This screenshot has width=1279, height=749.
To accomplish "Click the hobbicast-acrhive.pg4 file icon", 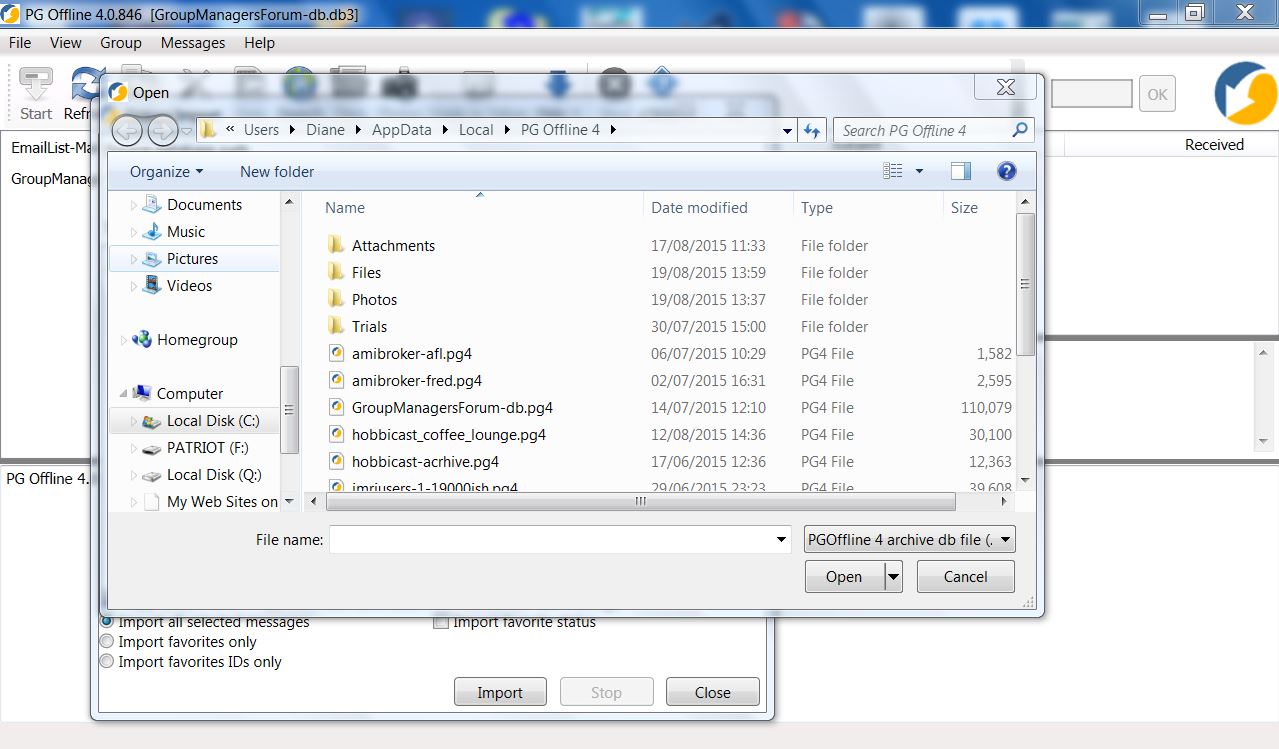I will tap(337, 461).
